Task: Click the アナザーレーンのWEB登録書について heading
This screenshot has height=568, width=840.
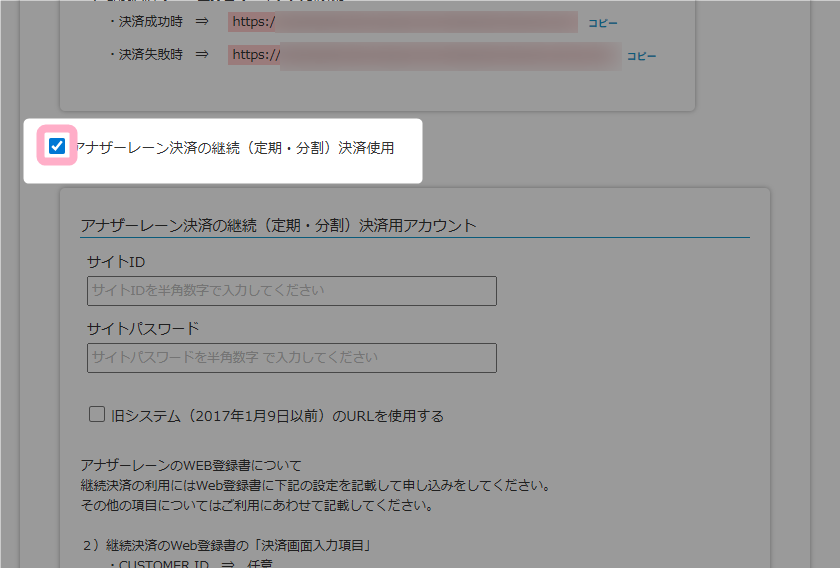Action: 190,466
